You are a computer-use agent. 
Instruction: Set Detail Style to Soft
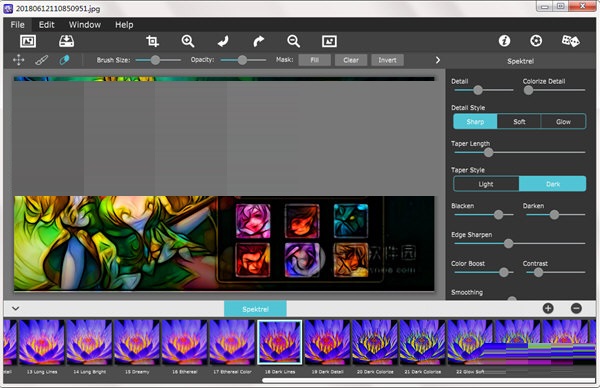(x=519, y=122)
